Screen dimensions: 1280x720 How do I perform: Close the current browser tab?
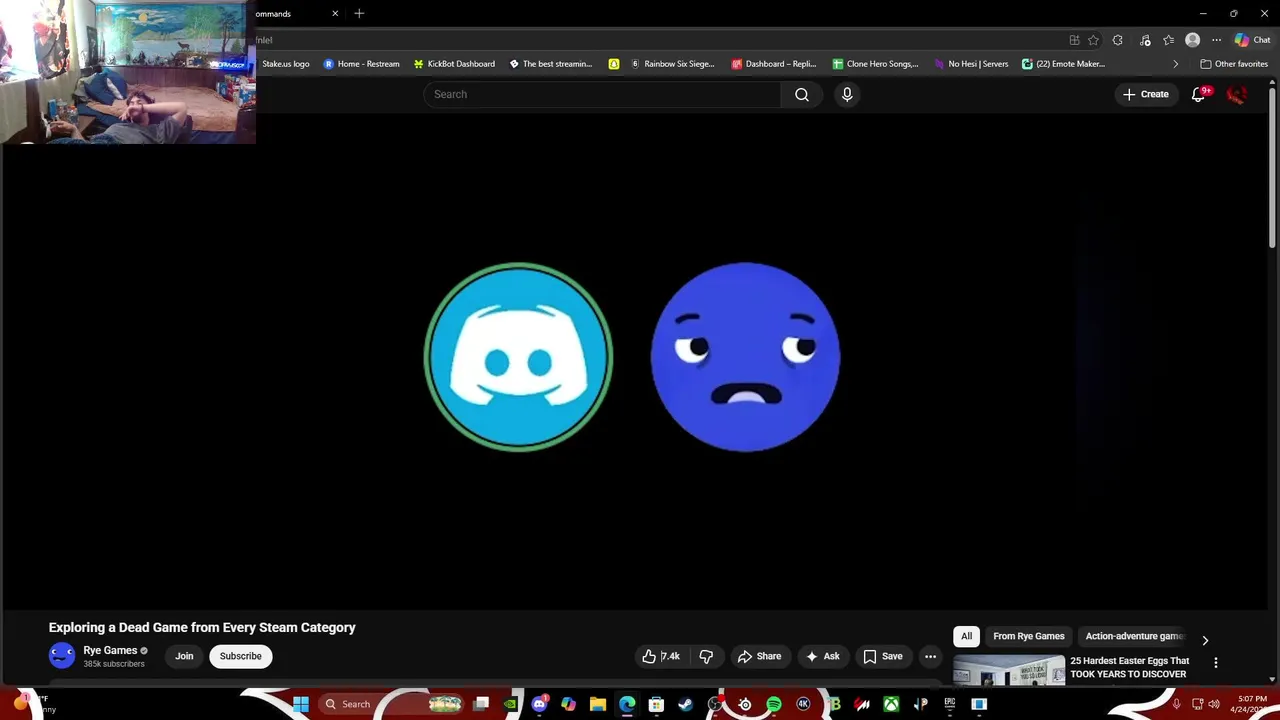point(335,13)
